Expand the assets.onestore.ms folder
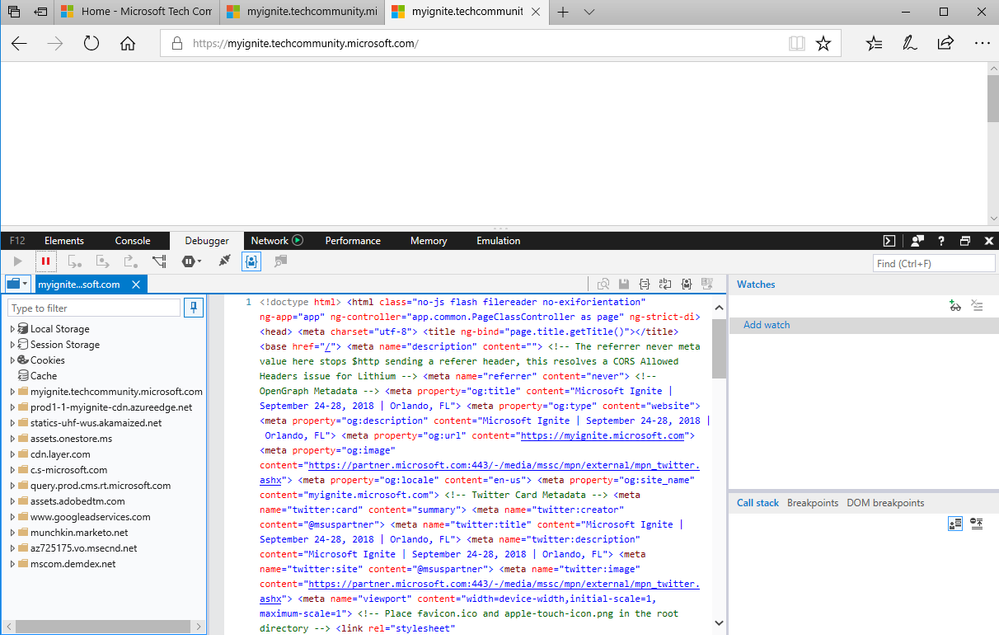999x635 pixels. point(12,438)
